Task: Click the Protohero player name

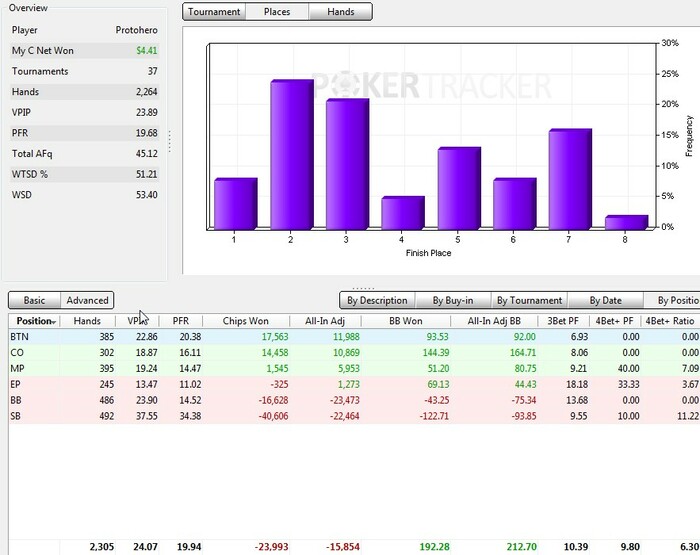Action: [x=136, y=30]
